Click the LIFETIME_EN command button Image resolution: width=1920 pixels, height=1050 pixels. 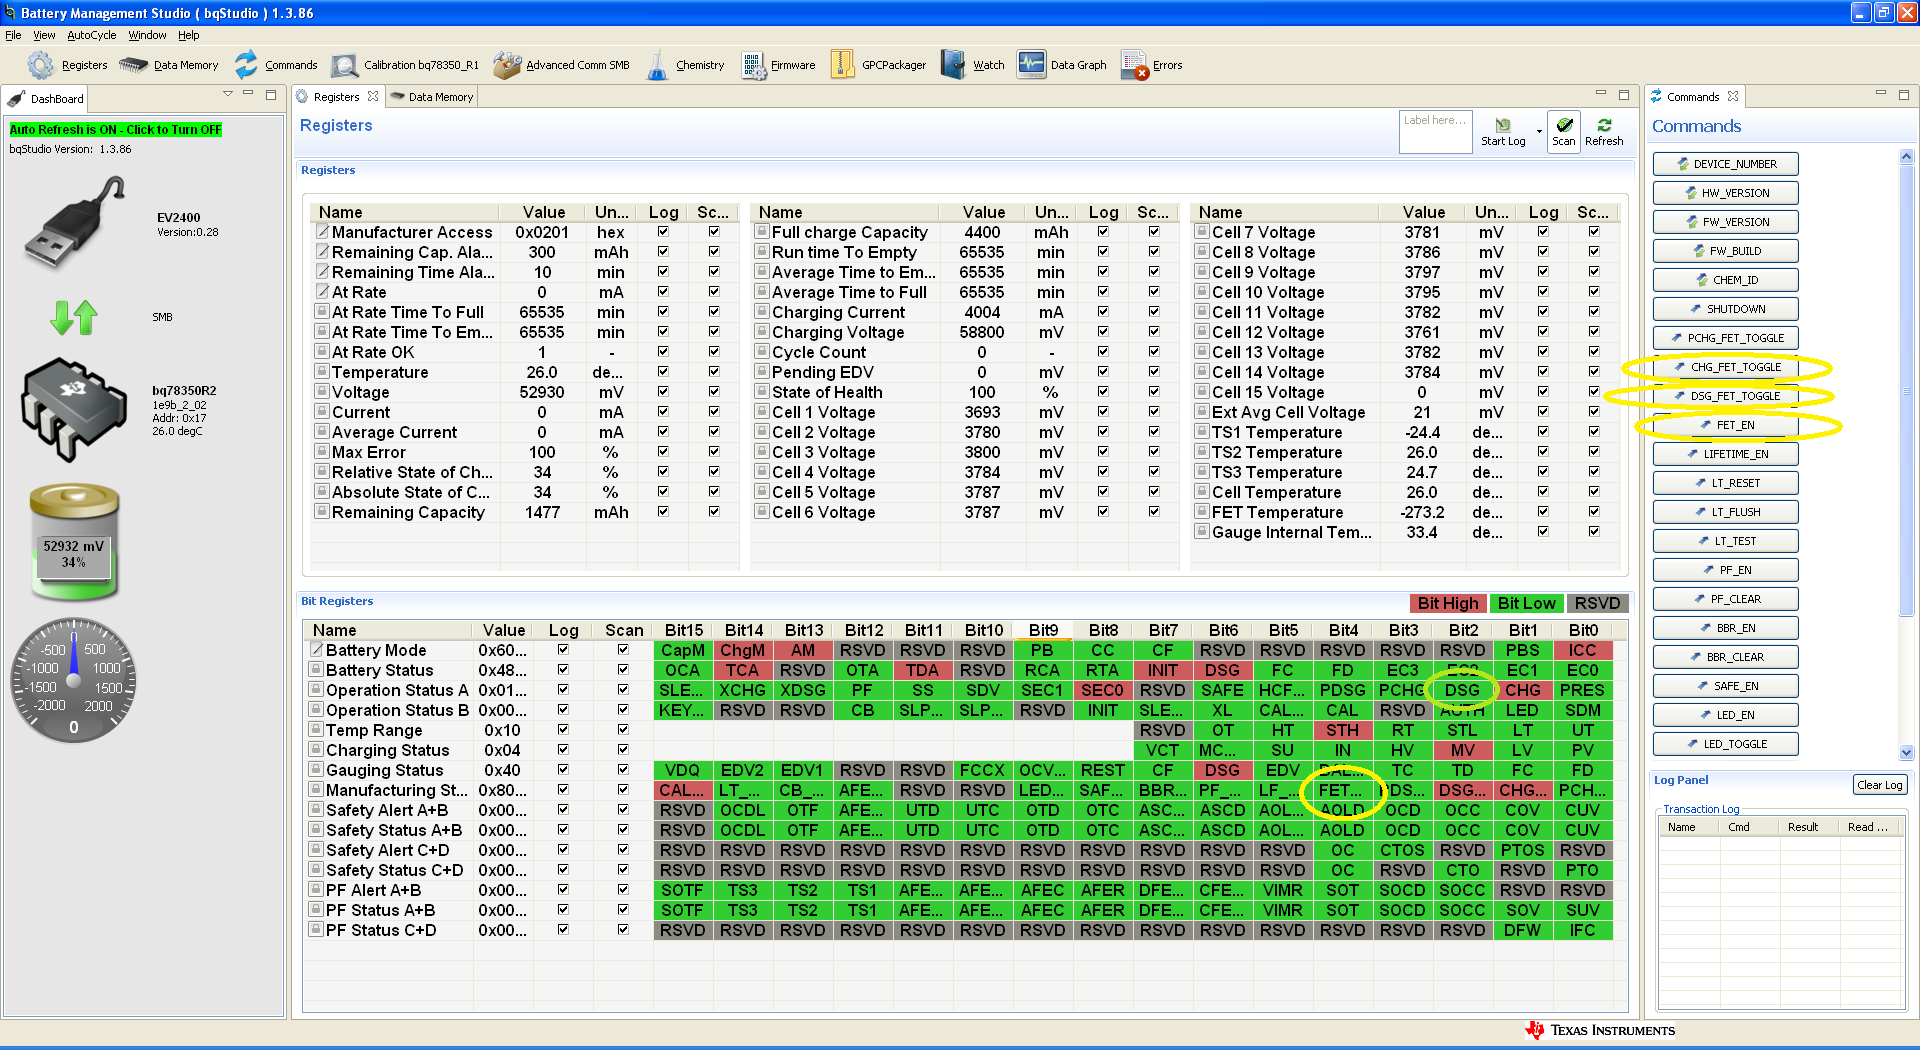[1726, 454]
